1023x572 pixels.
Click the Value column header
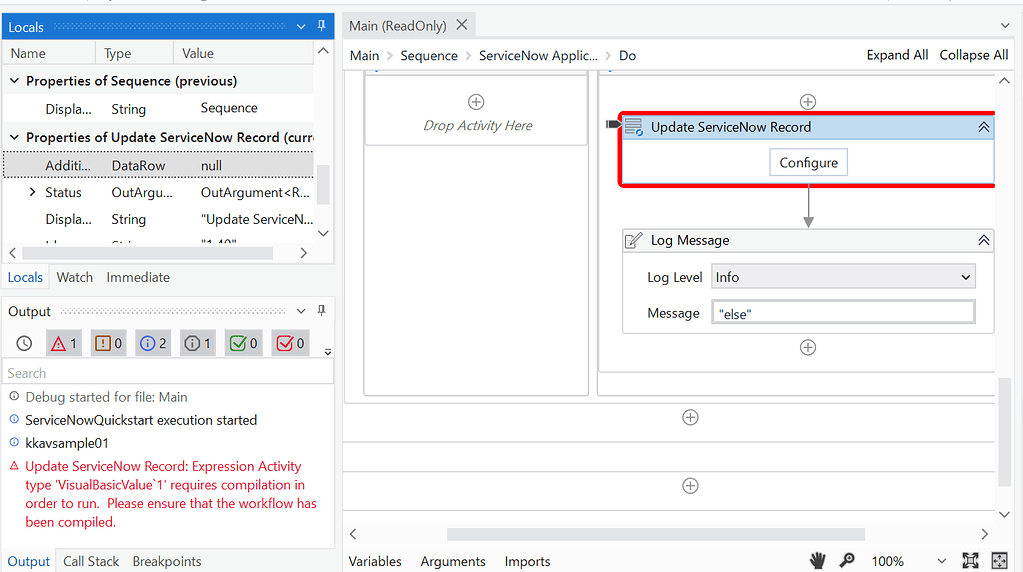tap(243, 53)
